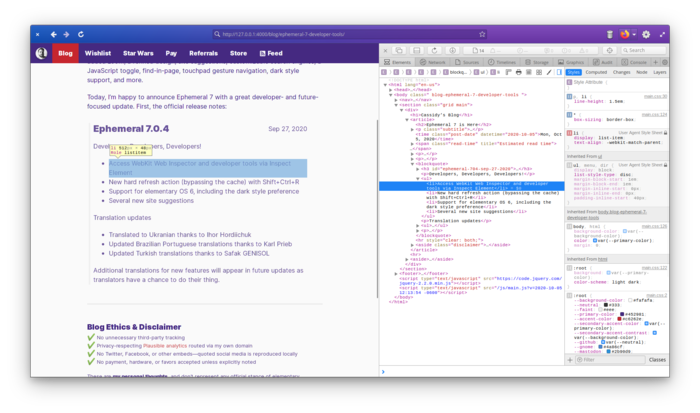Go forward using the forward arrow

(x=67, y=34)
